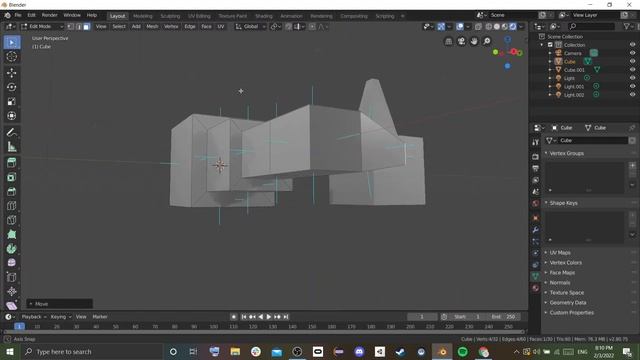Toggle orthographic grid view icon
The image size is (640, 360).
coord(449,41)
